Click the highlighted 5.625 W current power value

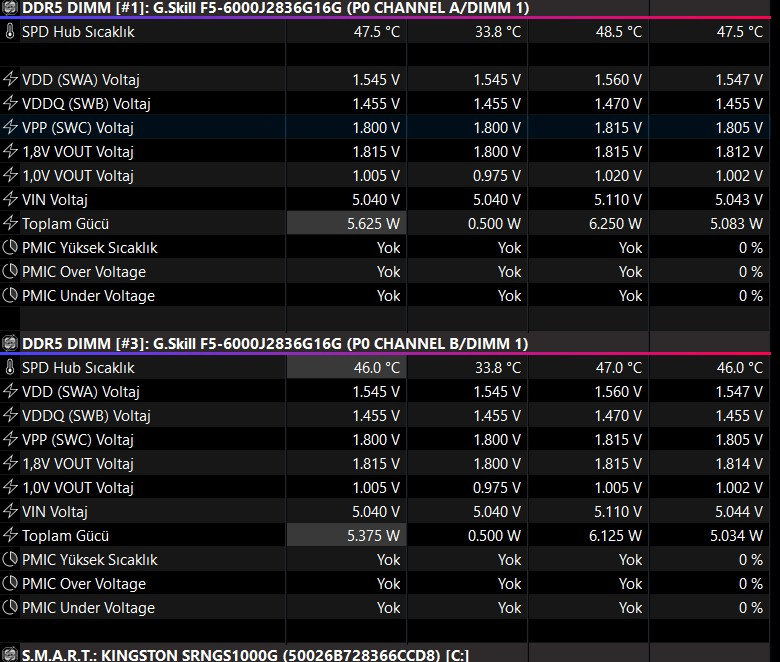(374, 224)
